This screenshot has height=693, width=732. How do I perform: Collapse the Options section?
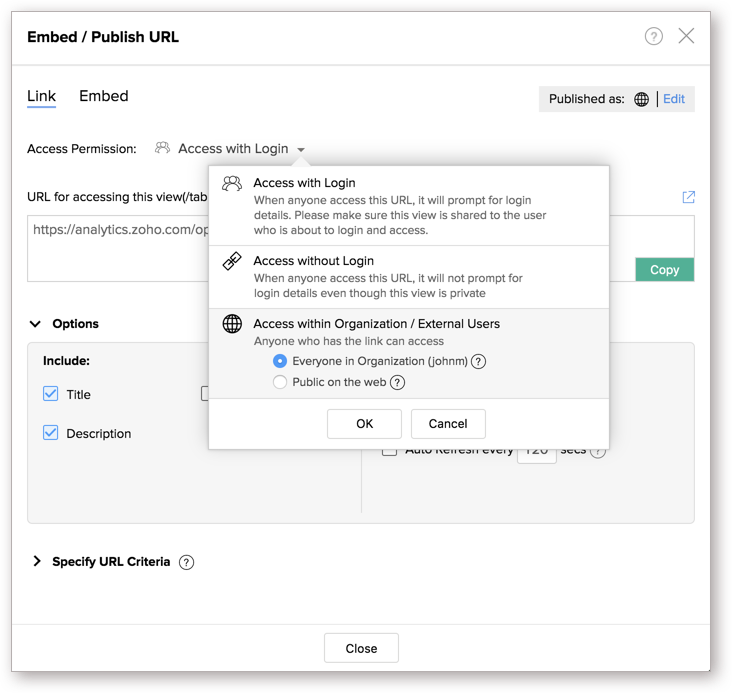click(36, 324)
